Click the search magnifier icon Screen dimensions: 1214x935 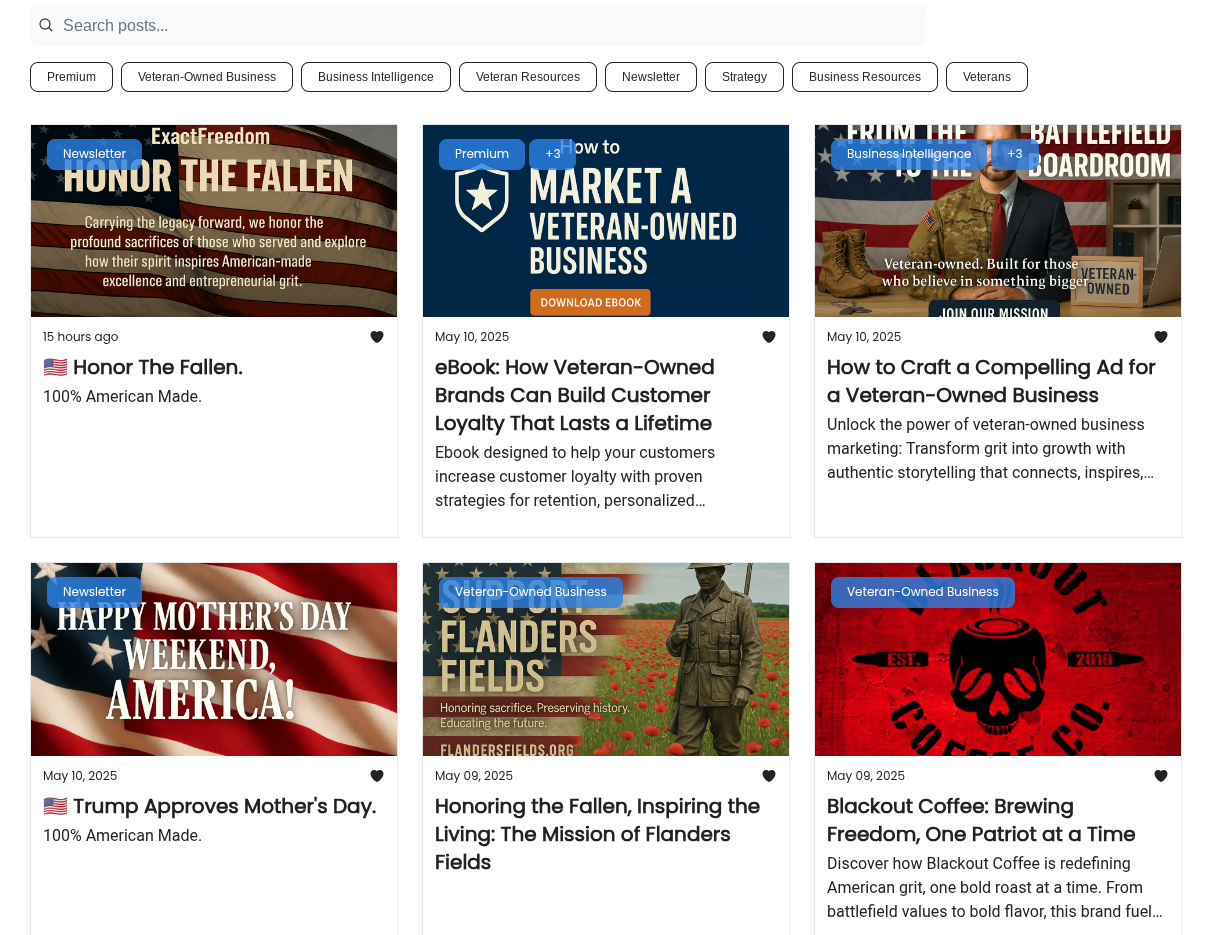(46, 25)
